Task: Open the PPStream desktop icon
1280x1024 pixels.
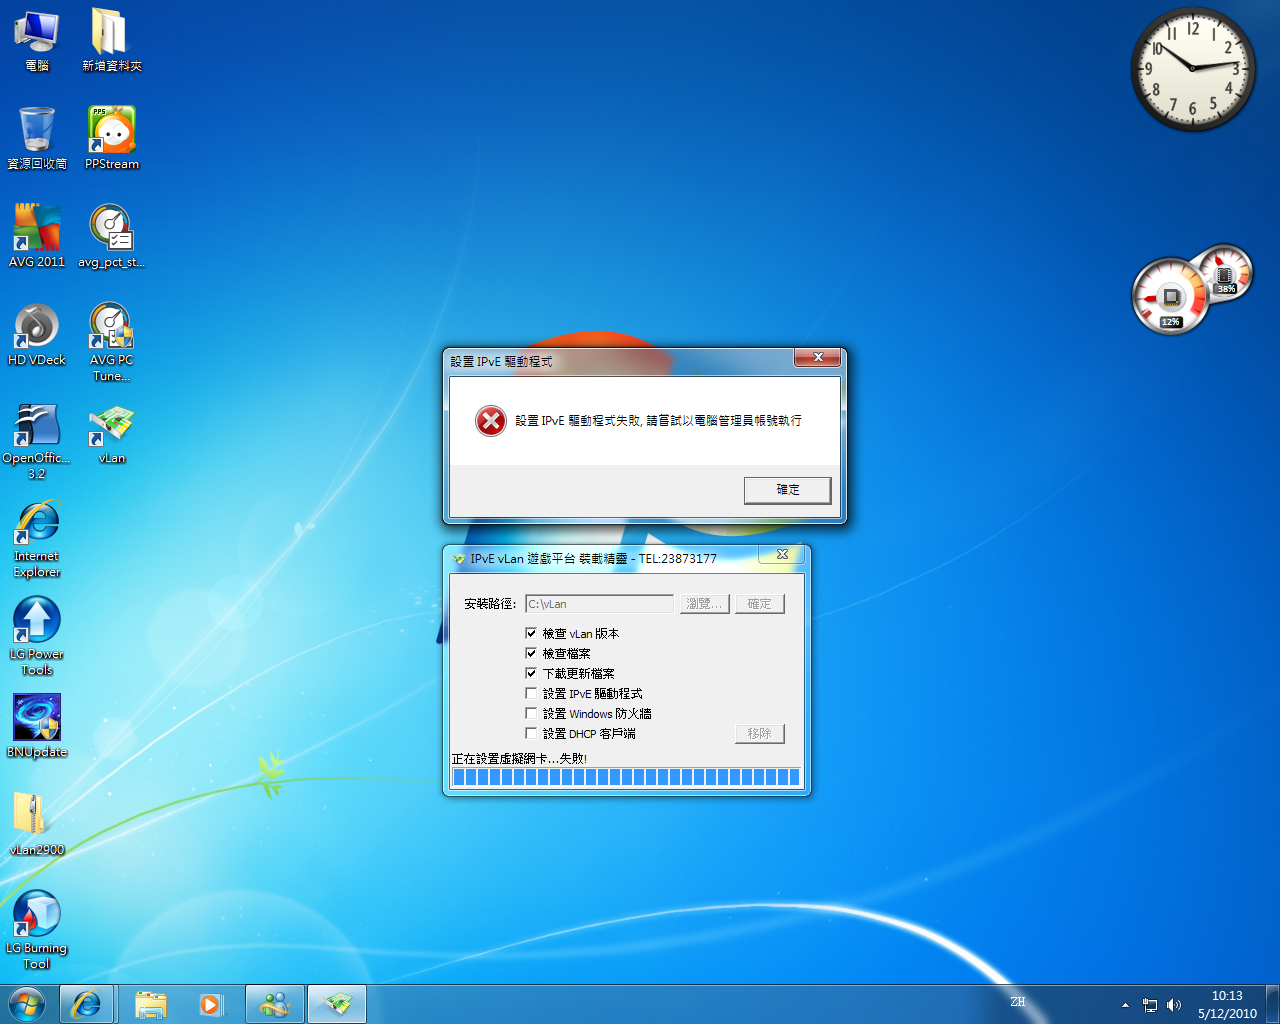Action: tap(112, 137)
